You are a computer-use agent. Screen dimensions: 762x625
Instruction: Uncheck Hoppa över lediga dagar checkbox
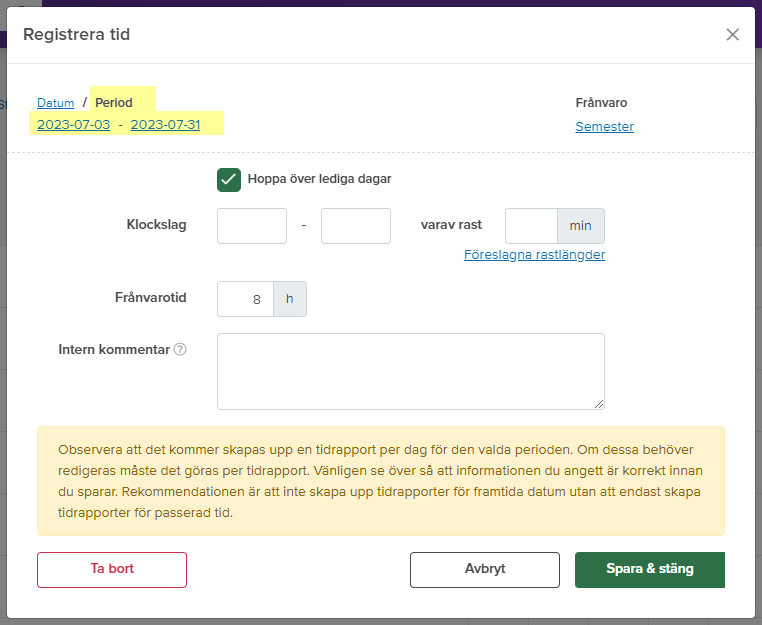click(229, 180)
